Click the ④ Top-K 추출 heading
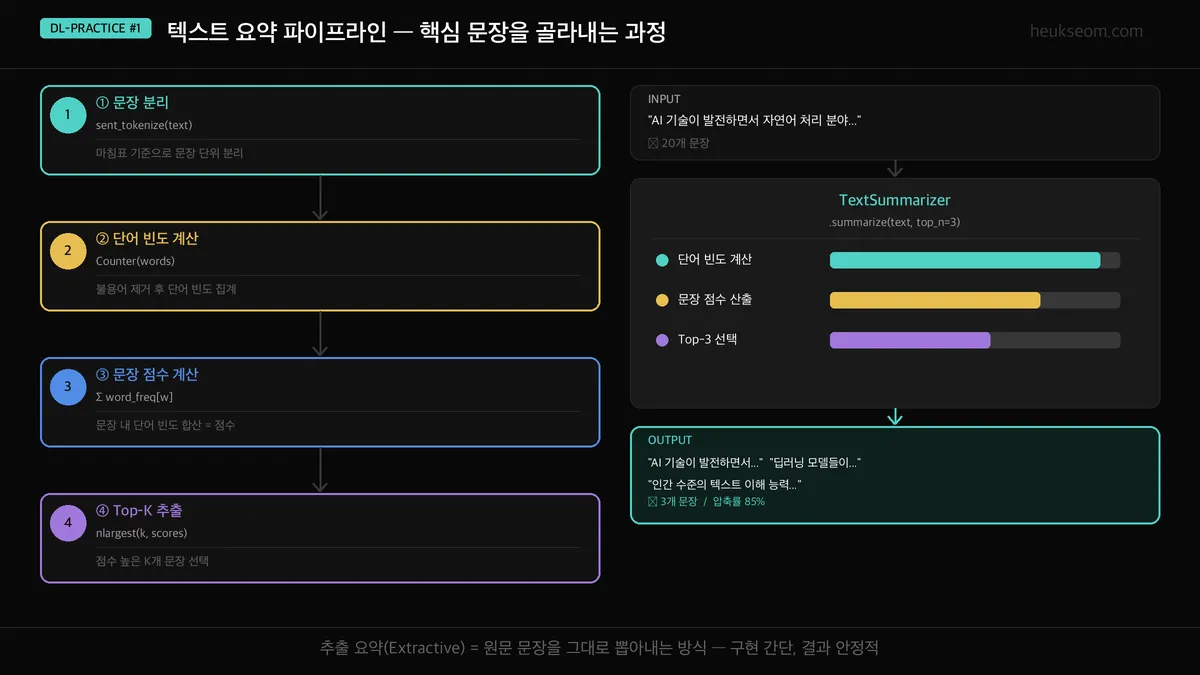The height and width of the screenshot is (675, 1200). click(139, 511)
